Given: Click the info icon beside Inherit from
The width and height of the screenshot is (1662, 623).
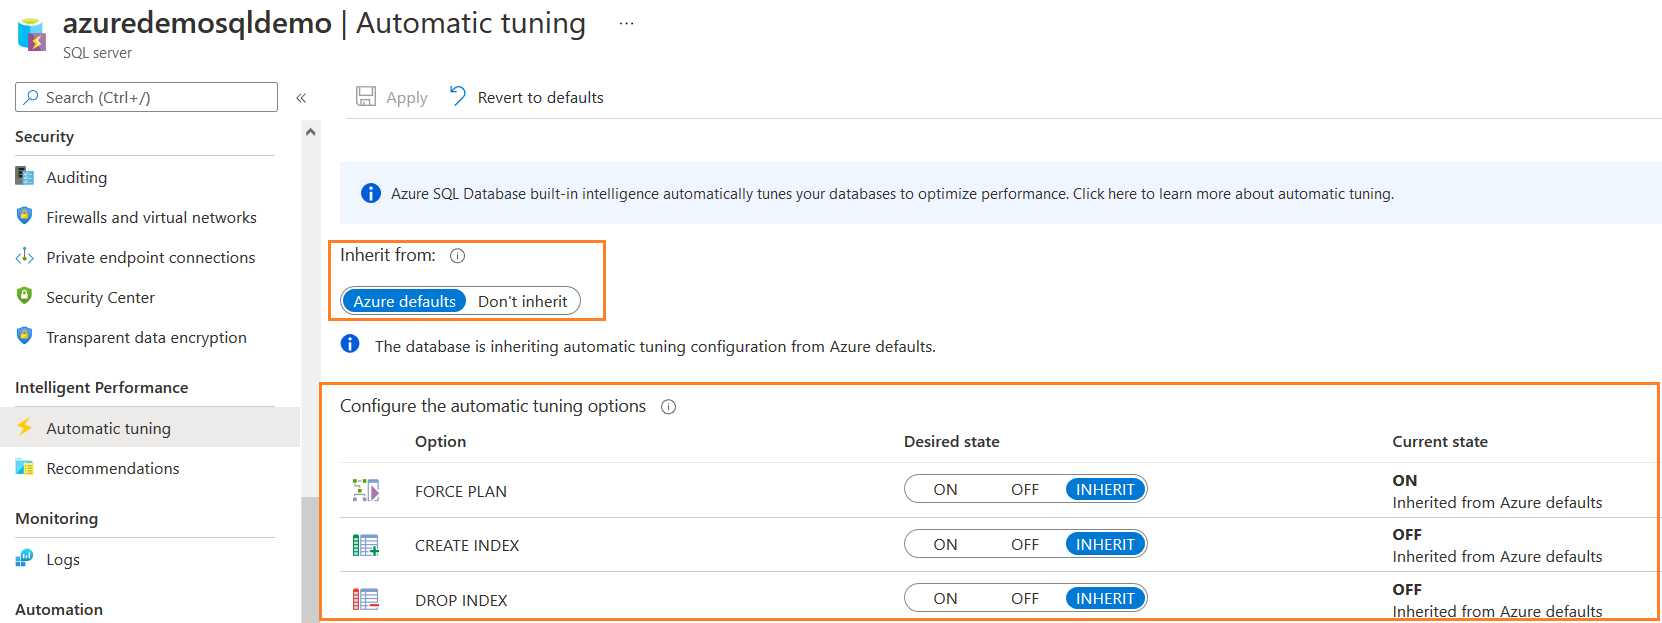Looking at the screenshot, I should point(458,256).
